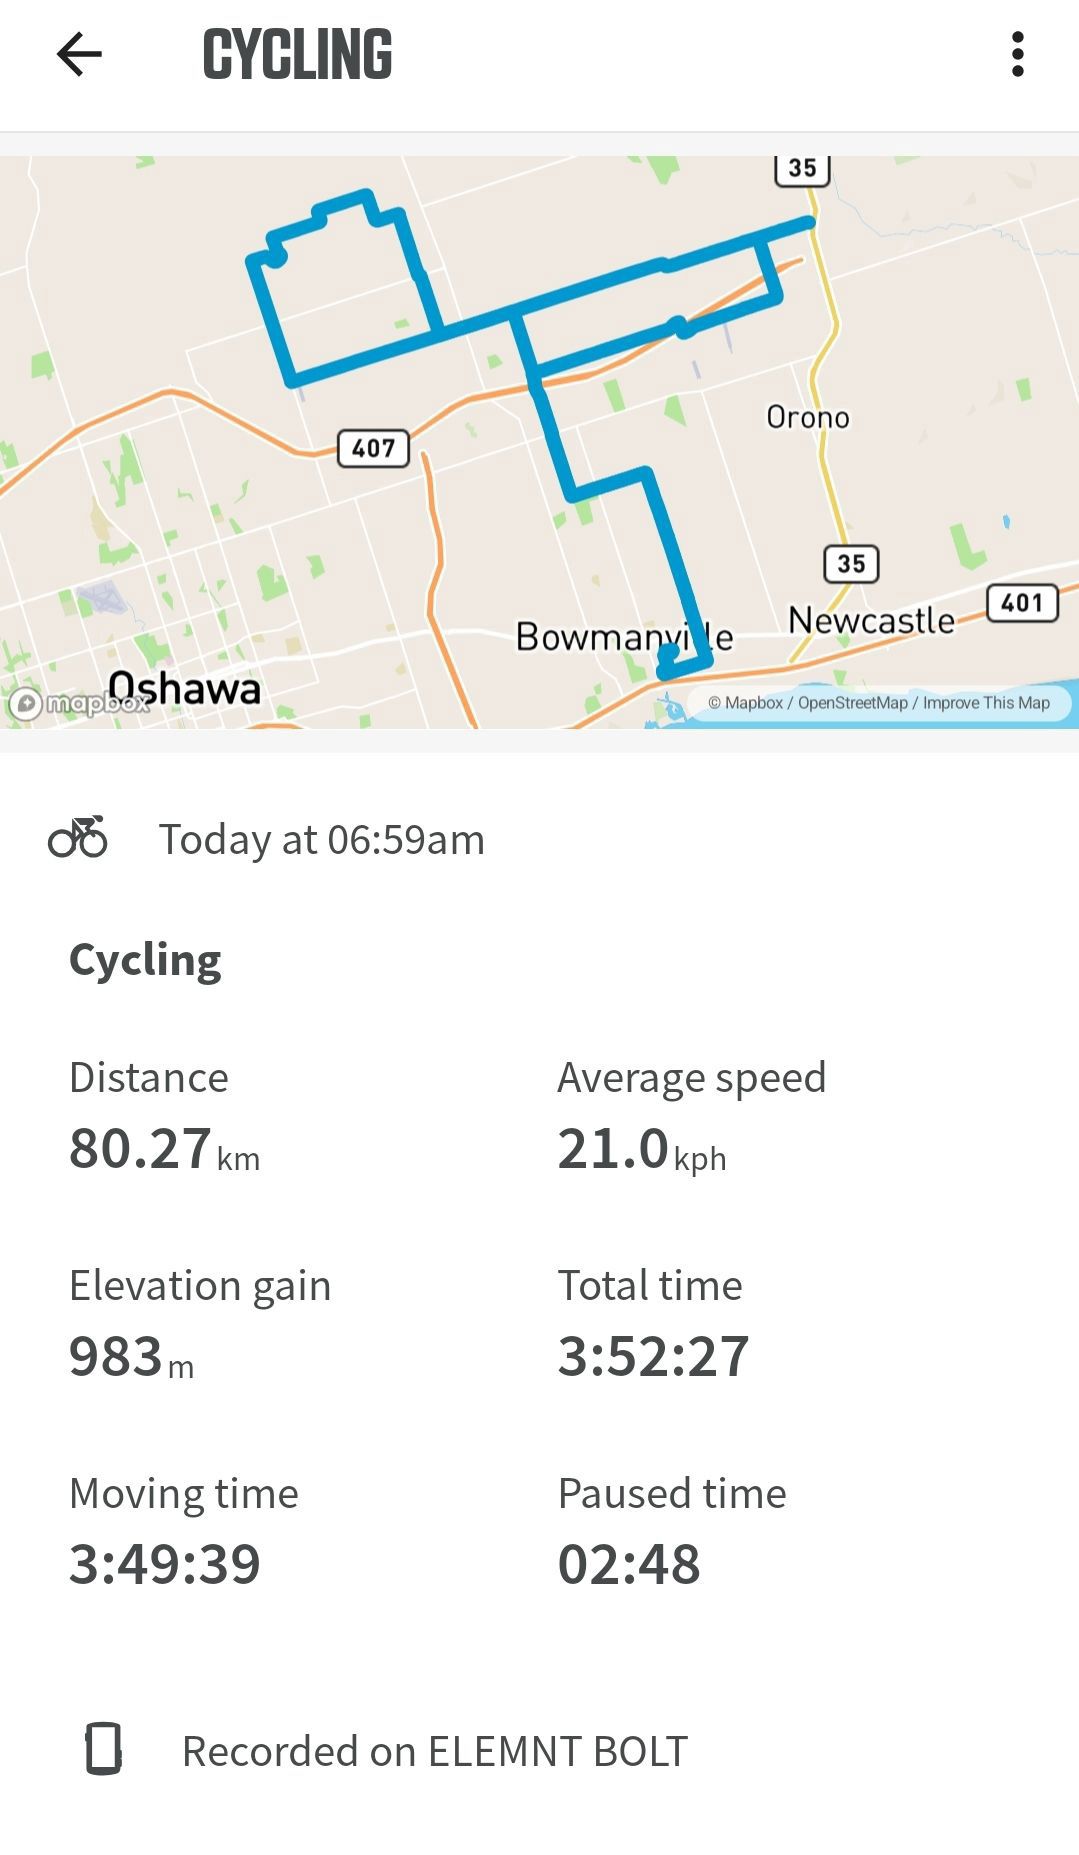The image size is (1079, 1855).
Task: Open the three-dot overflow menu
Action: [x=1017, y=54]
